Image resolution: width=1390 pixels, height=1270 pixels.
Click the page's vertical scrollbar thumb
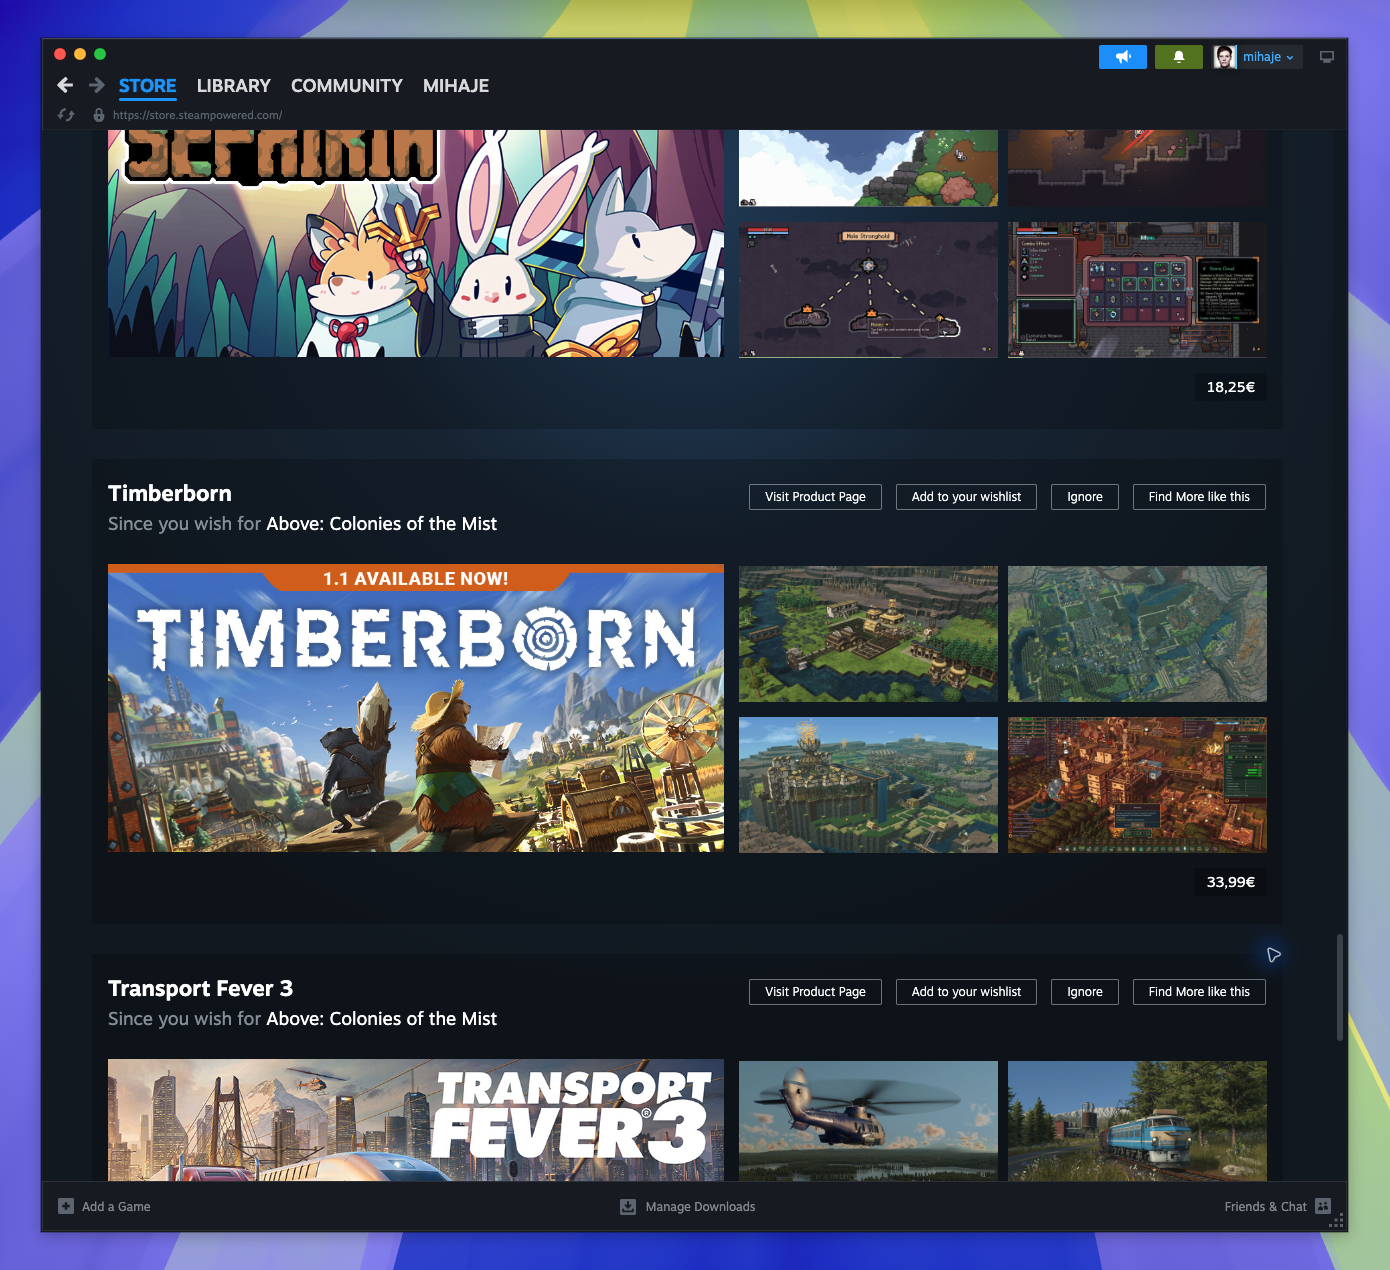[x=1340, y=988]
